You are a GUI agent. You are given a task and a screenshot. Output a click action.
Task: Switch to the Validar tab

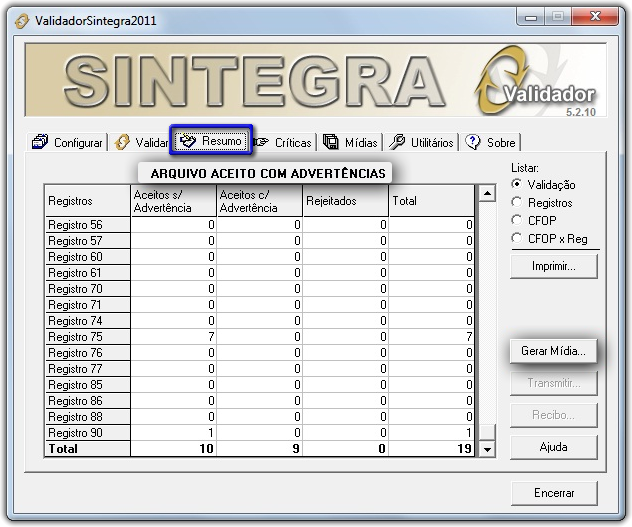141,142
